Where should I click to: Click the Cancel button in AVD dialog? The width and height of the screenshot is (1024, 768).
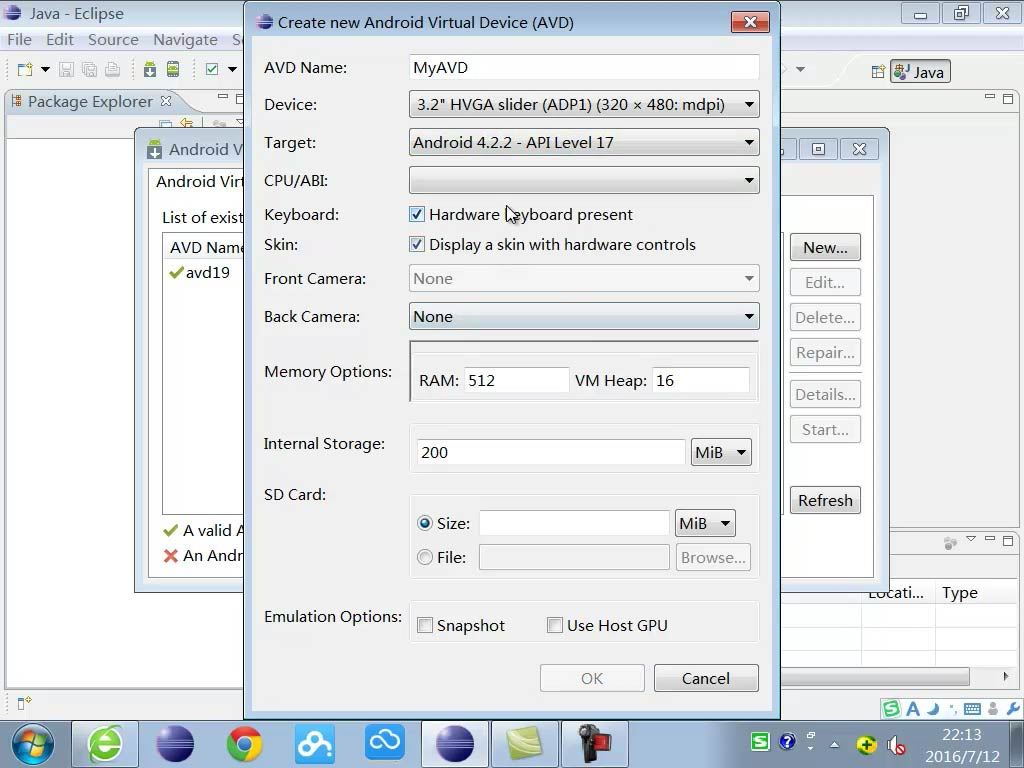(x=706, y=679)
